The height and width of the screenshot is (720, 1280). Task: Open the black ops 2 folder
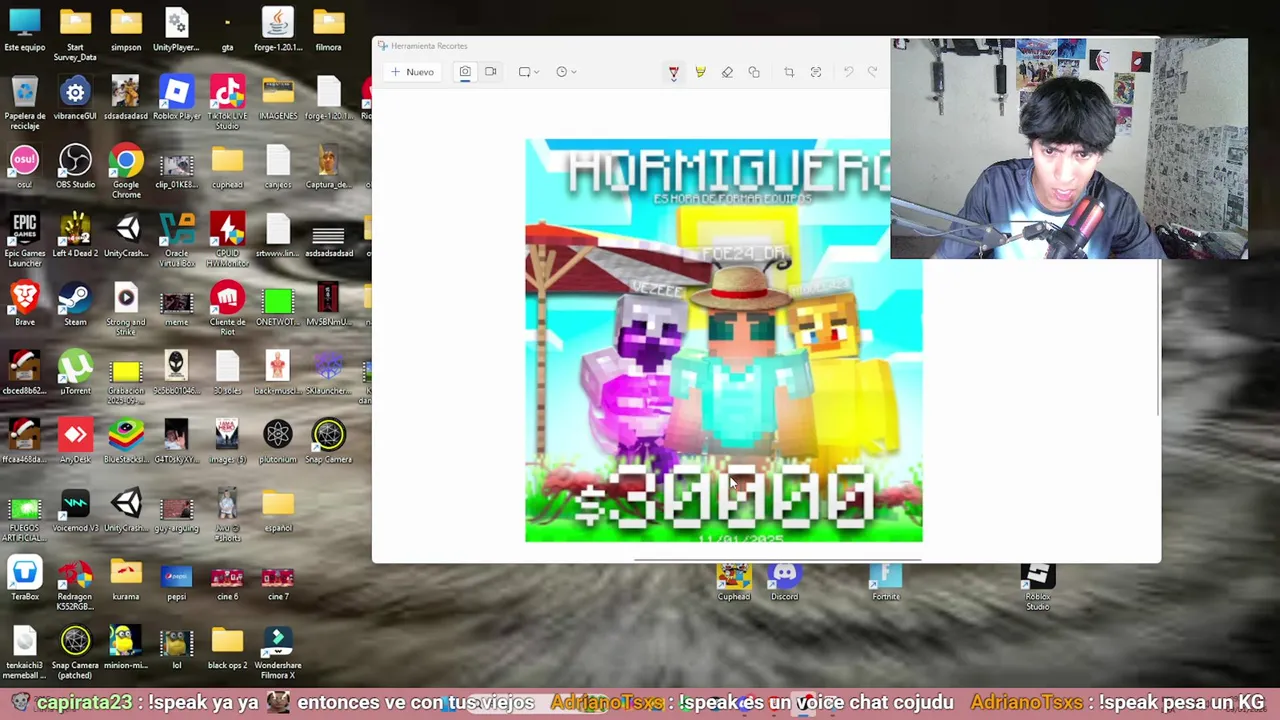point(227,647)
